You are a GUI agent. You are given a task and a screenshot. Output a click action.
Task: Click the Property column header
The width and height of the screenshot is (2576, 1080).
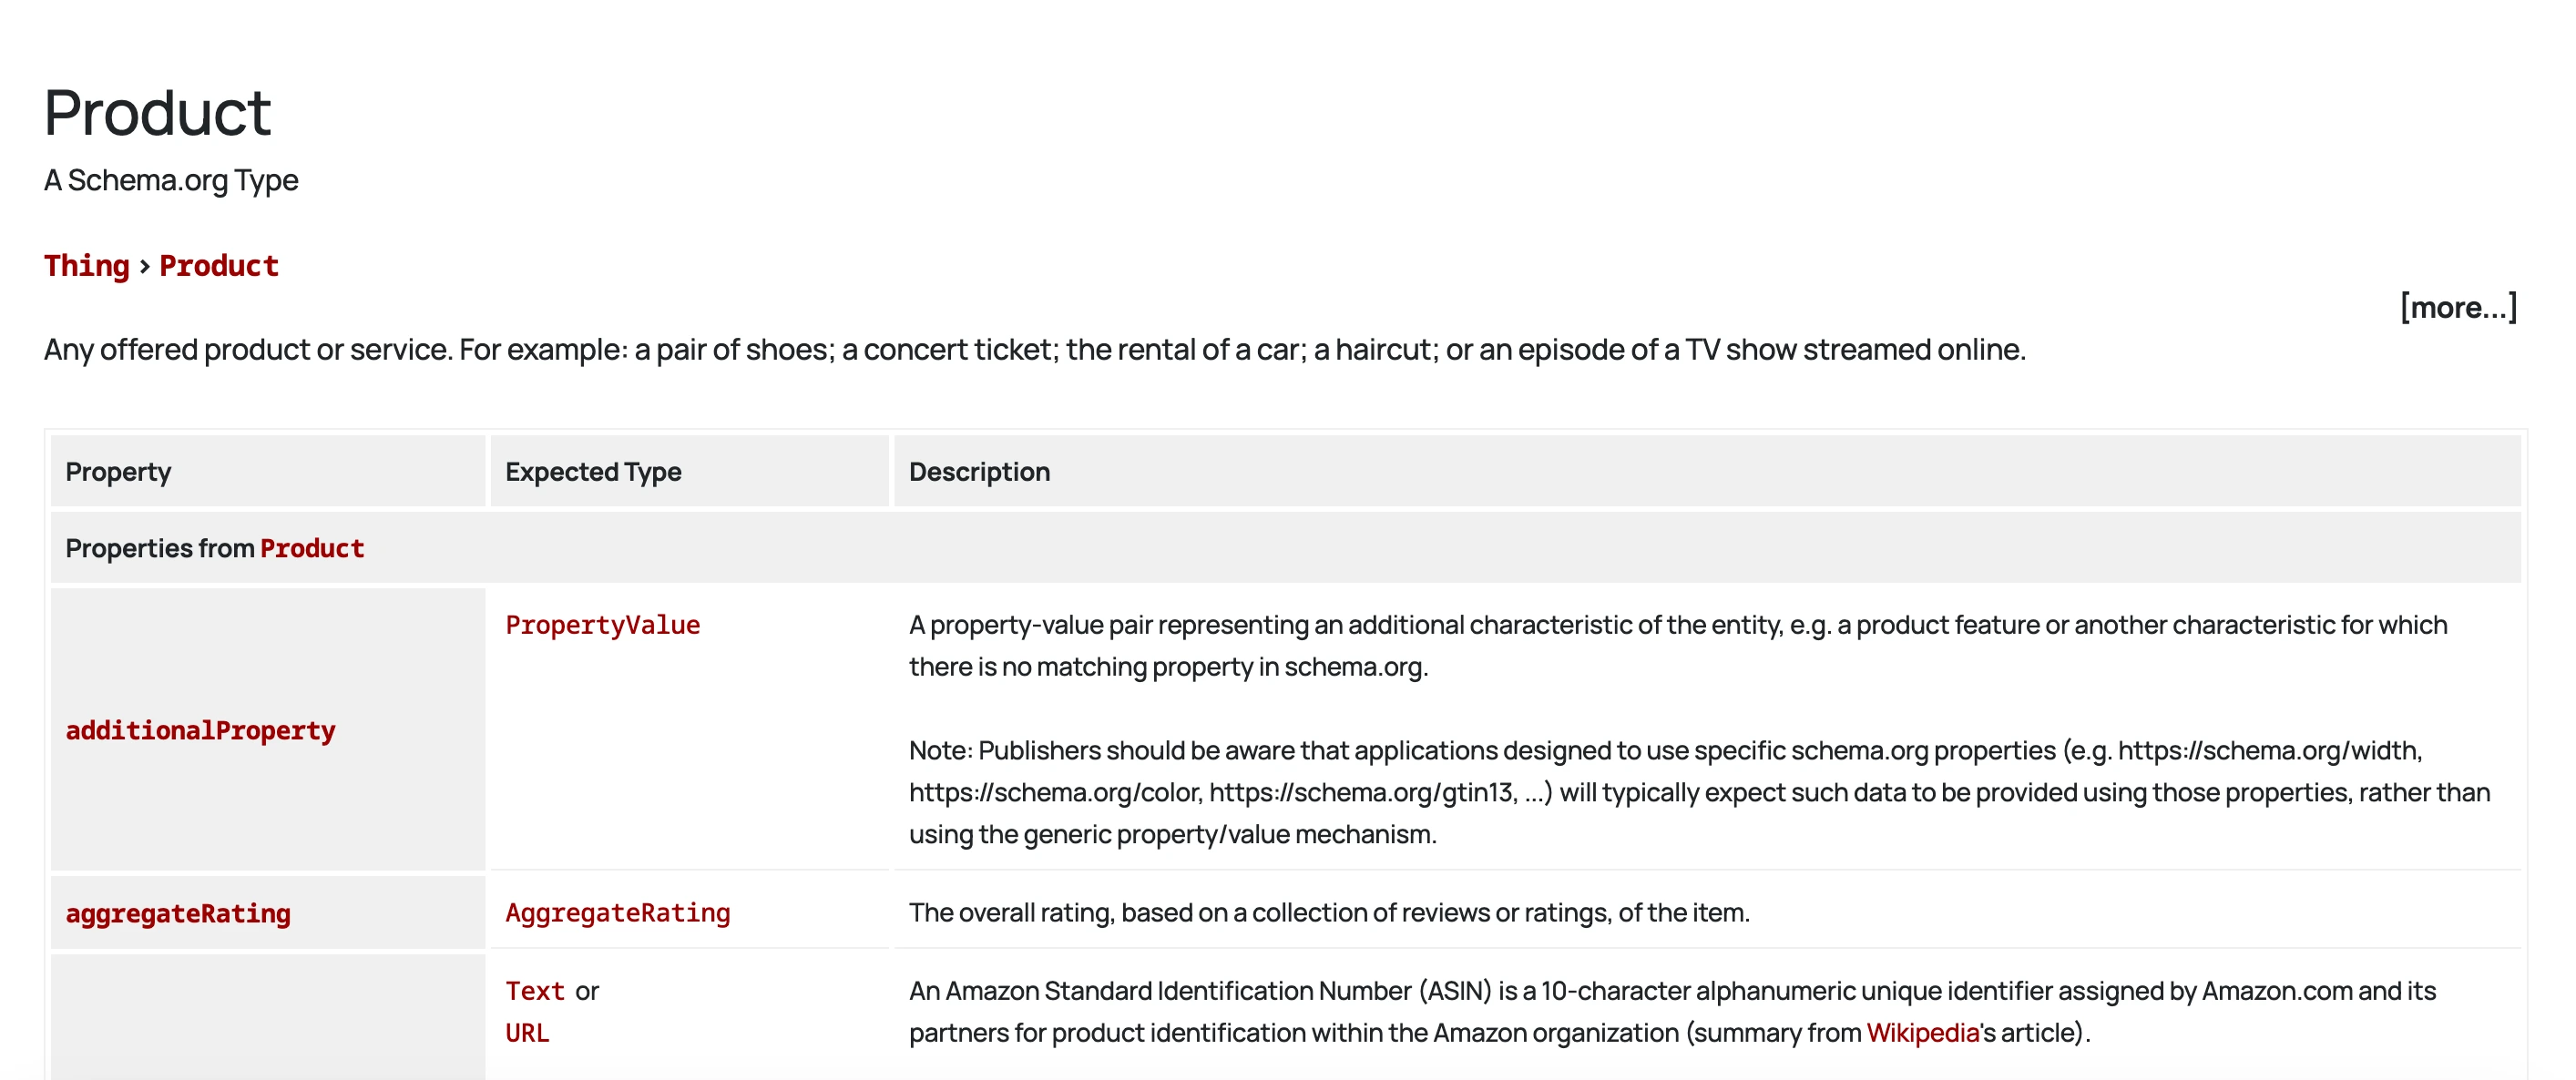click(x=118, y=471)
